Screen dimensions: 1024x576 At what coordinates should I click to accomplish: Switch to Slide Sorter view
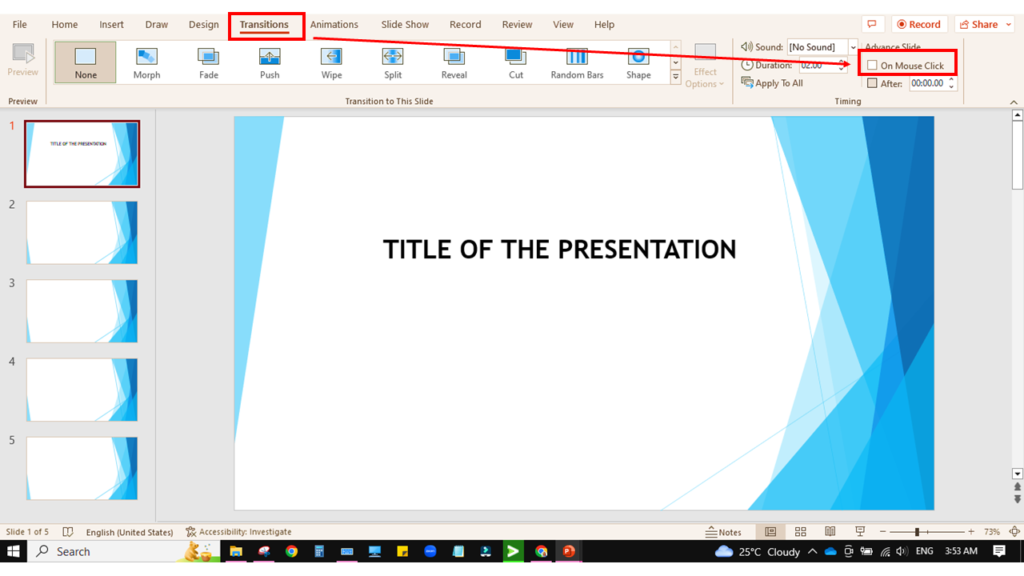pos(800,531)
